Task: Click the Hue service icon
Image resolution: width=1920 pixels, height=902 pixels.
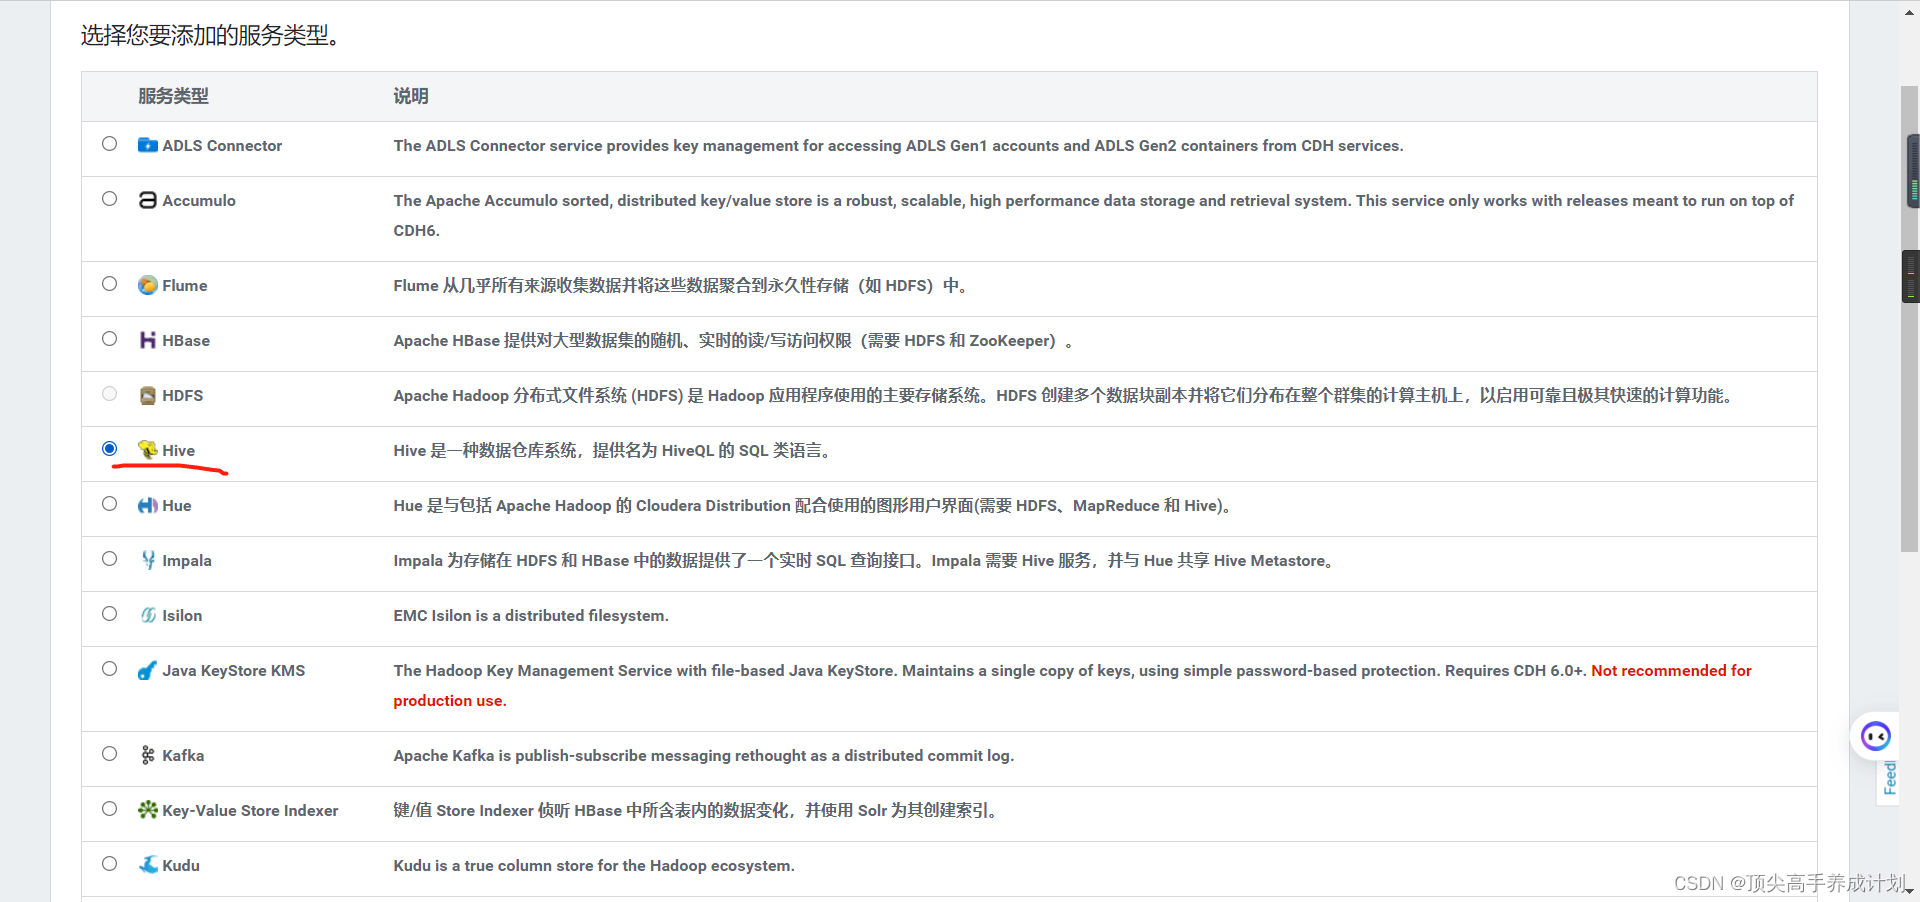Action: tap(147, 505)
